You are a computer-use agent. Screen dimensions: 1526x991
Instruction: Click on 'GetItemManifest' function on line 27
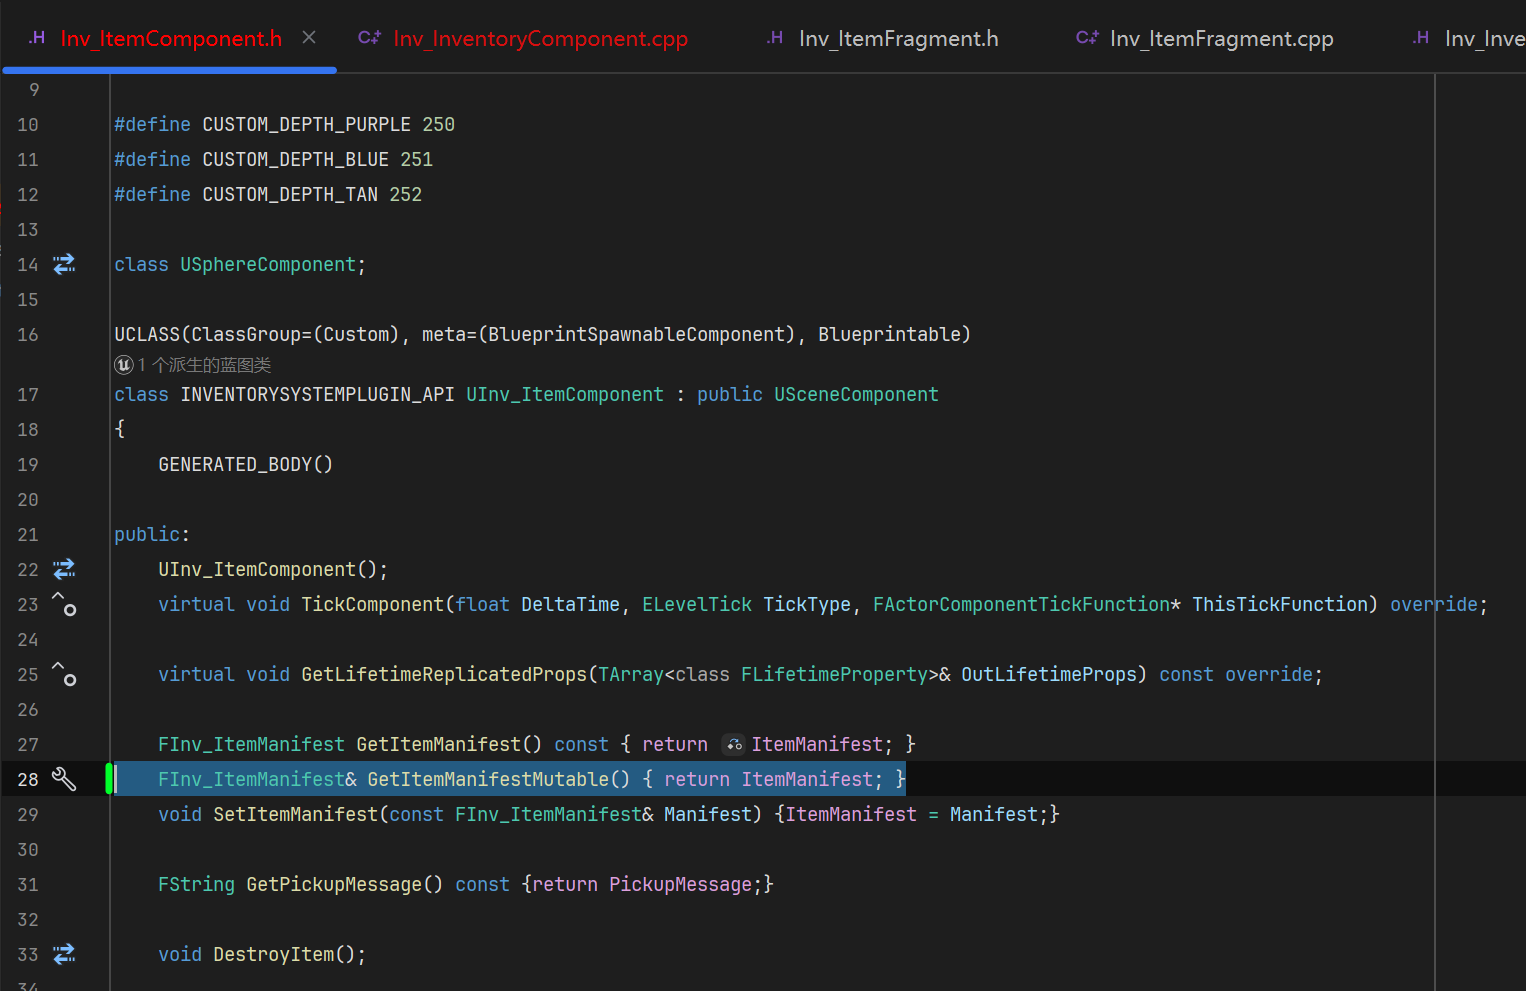439,744
